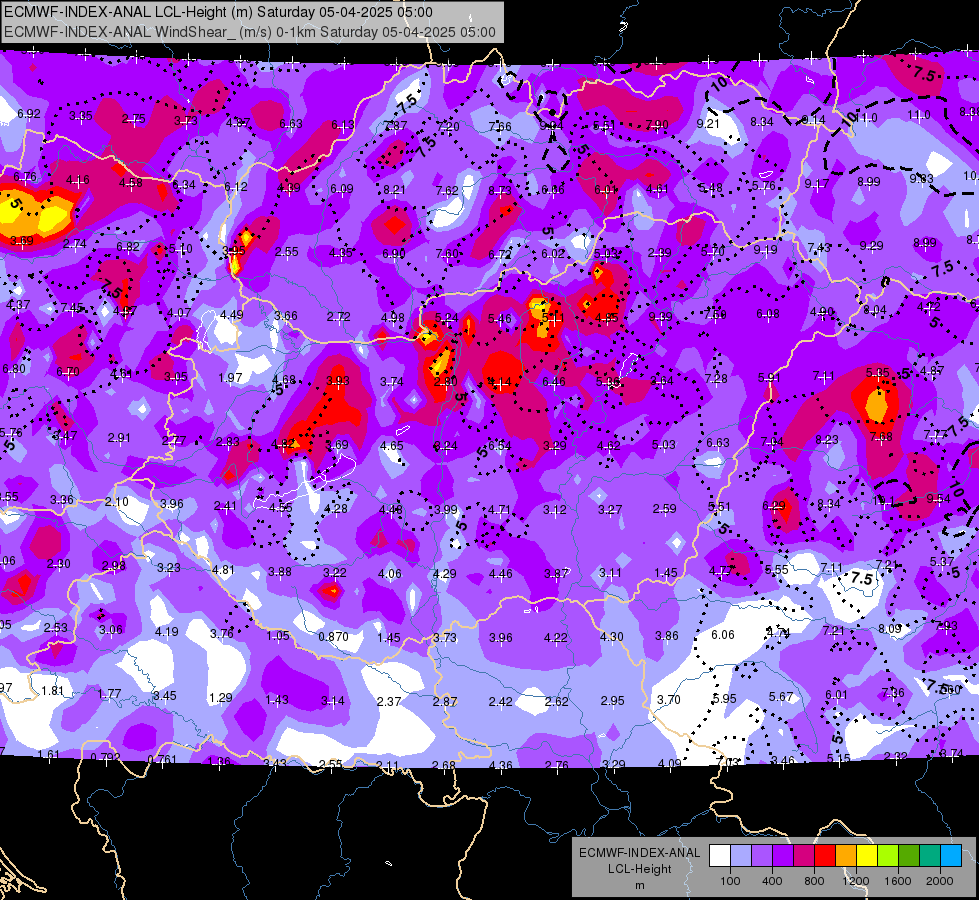Click the grid value 8.23
The image size is (979, 900).
(x=827, y=440)
